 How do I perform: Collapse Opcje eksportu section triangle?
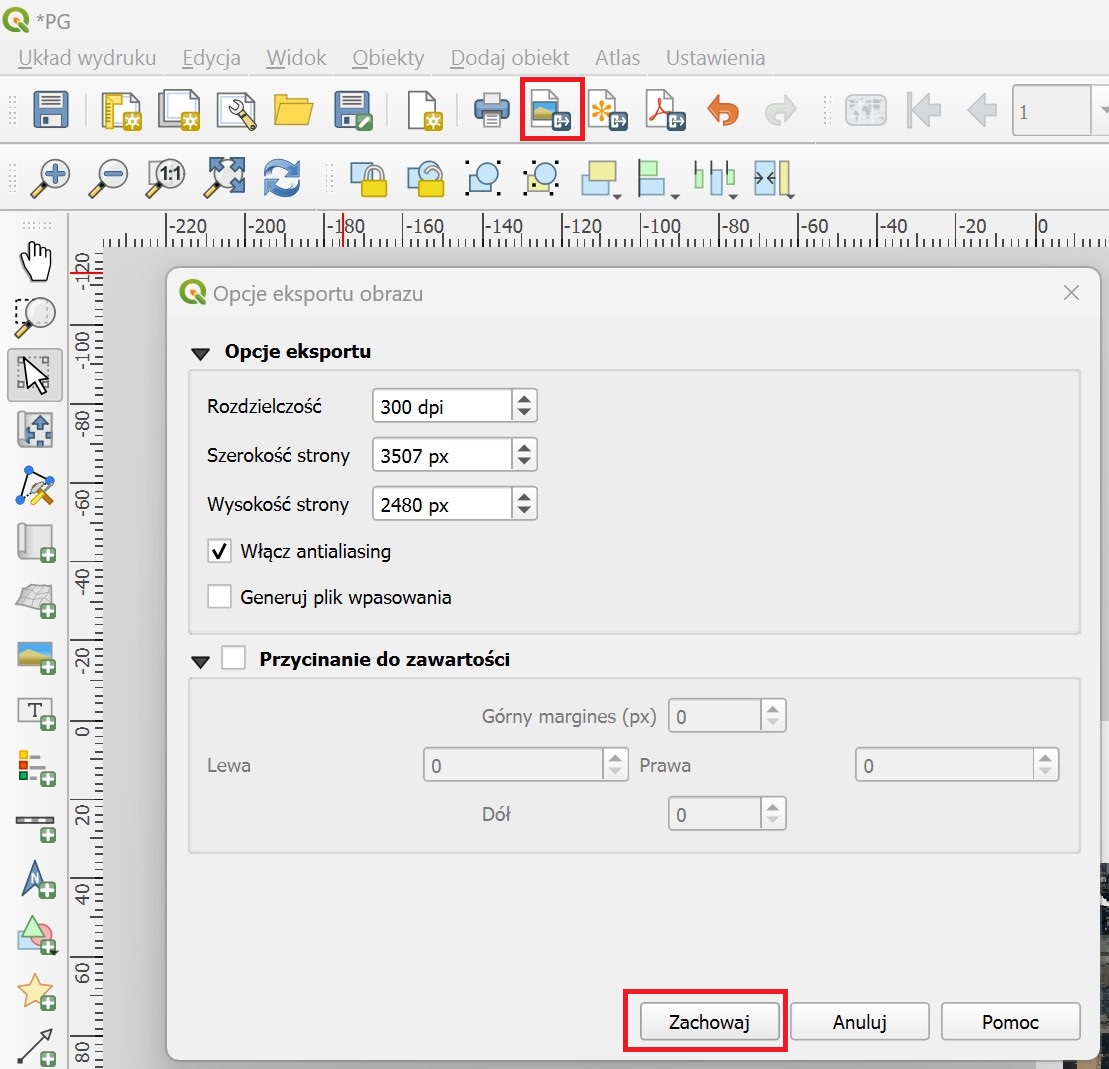coord(201,353)
